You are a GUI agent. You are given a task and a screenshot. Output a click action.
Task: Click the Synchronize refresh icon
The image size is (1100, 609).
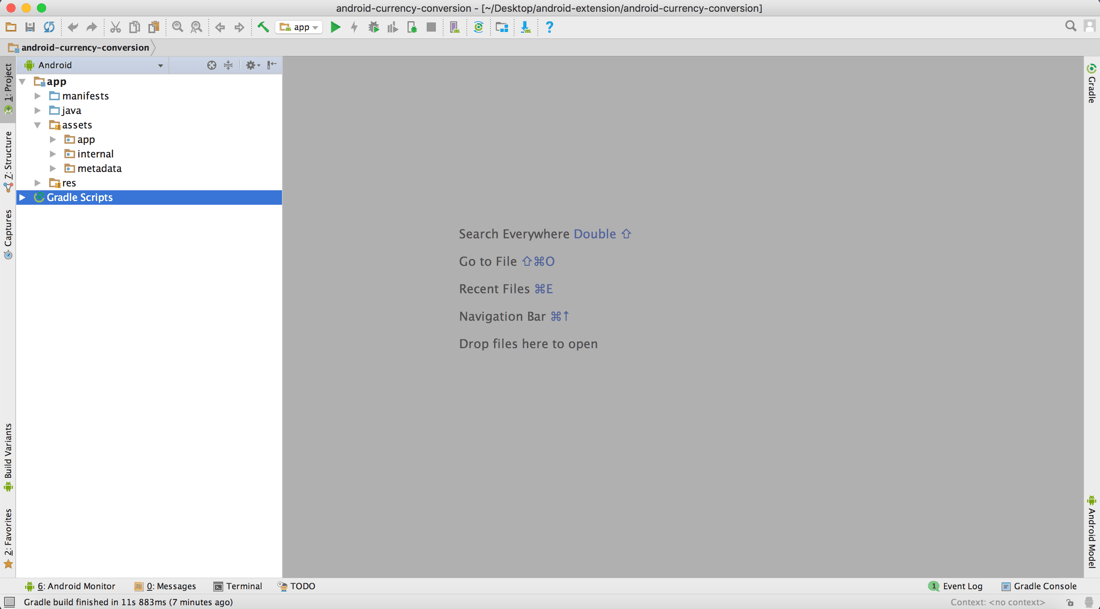pos(49,27)
